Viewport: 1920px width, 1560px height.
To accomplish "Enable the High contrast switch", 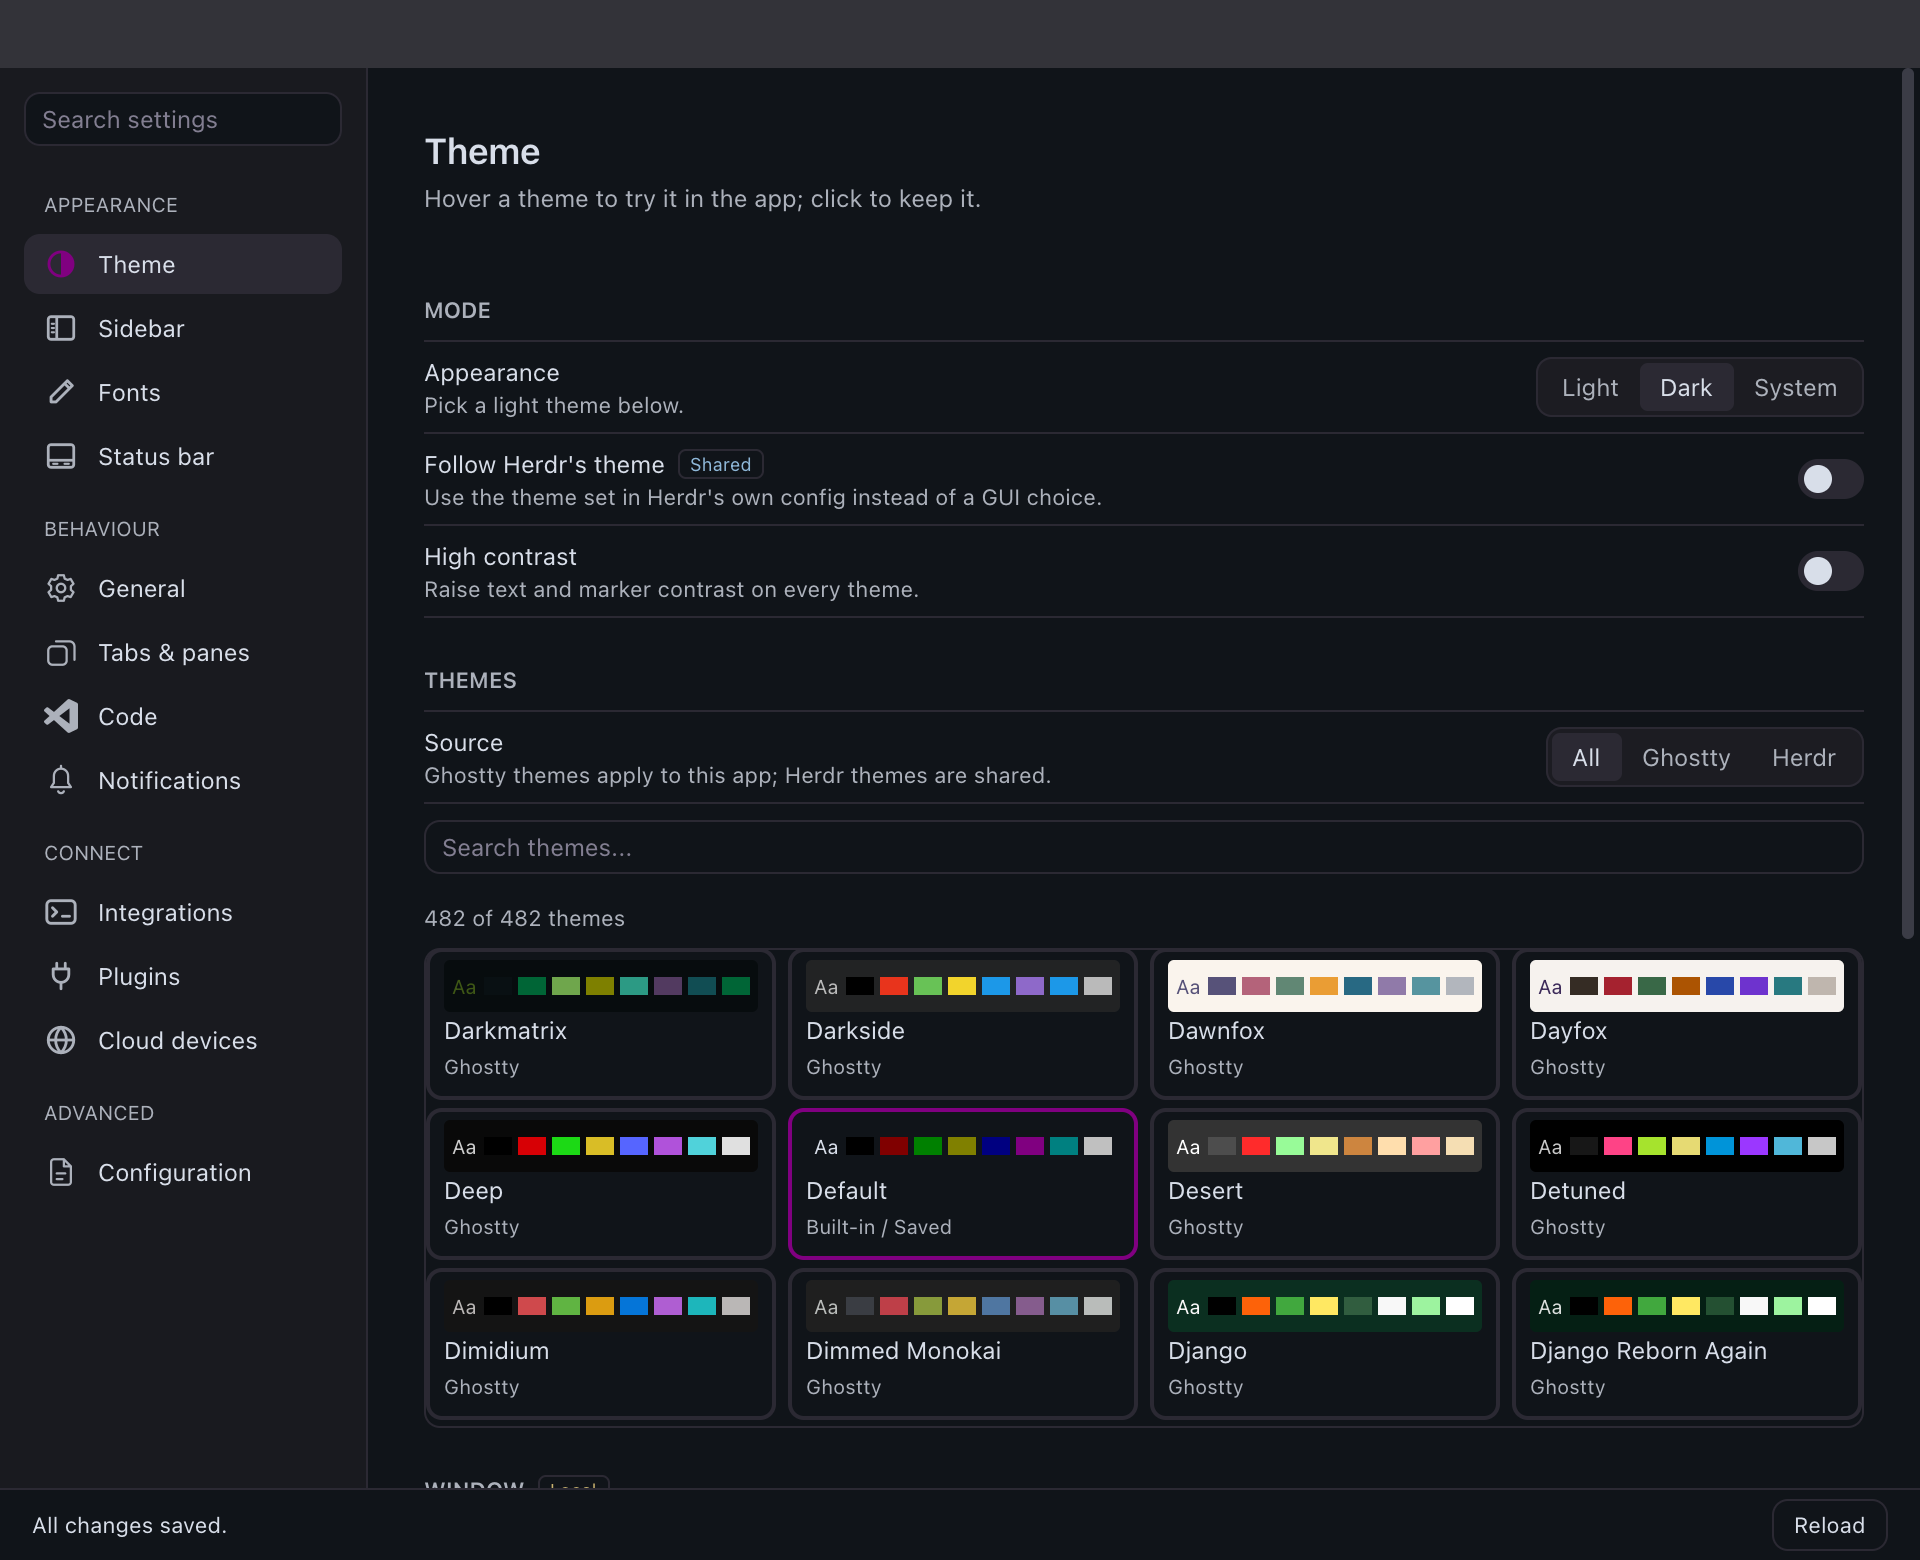I will coord(1830,571).
